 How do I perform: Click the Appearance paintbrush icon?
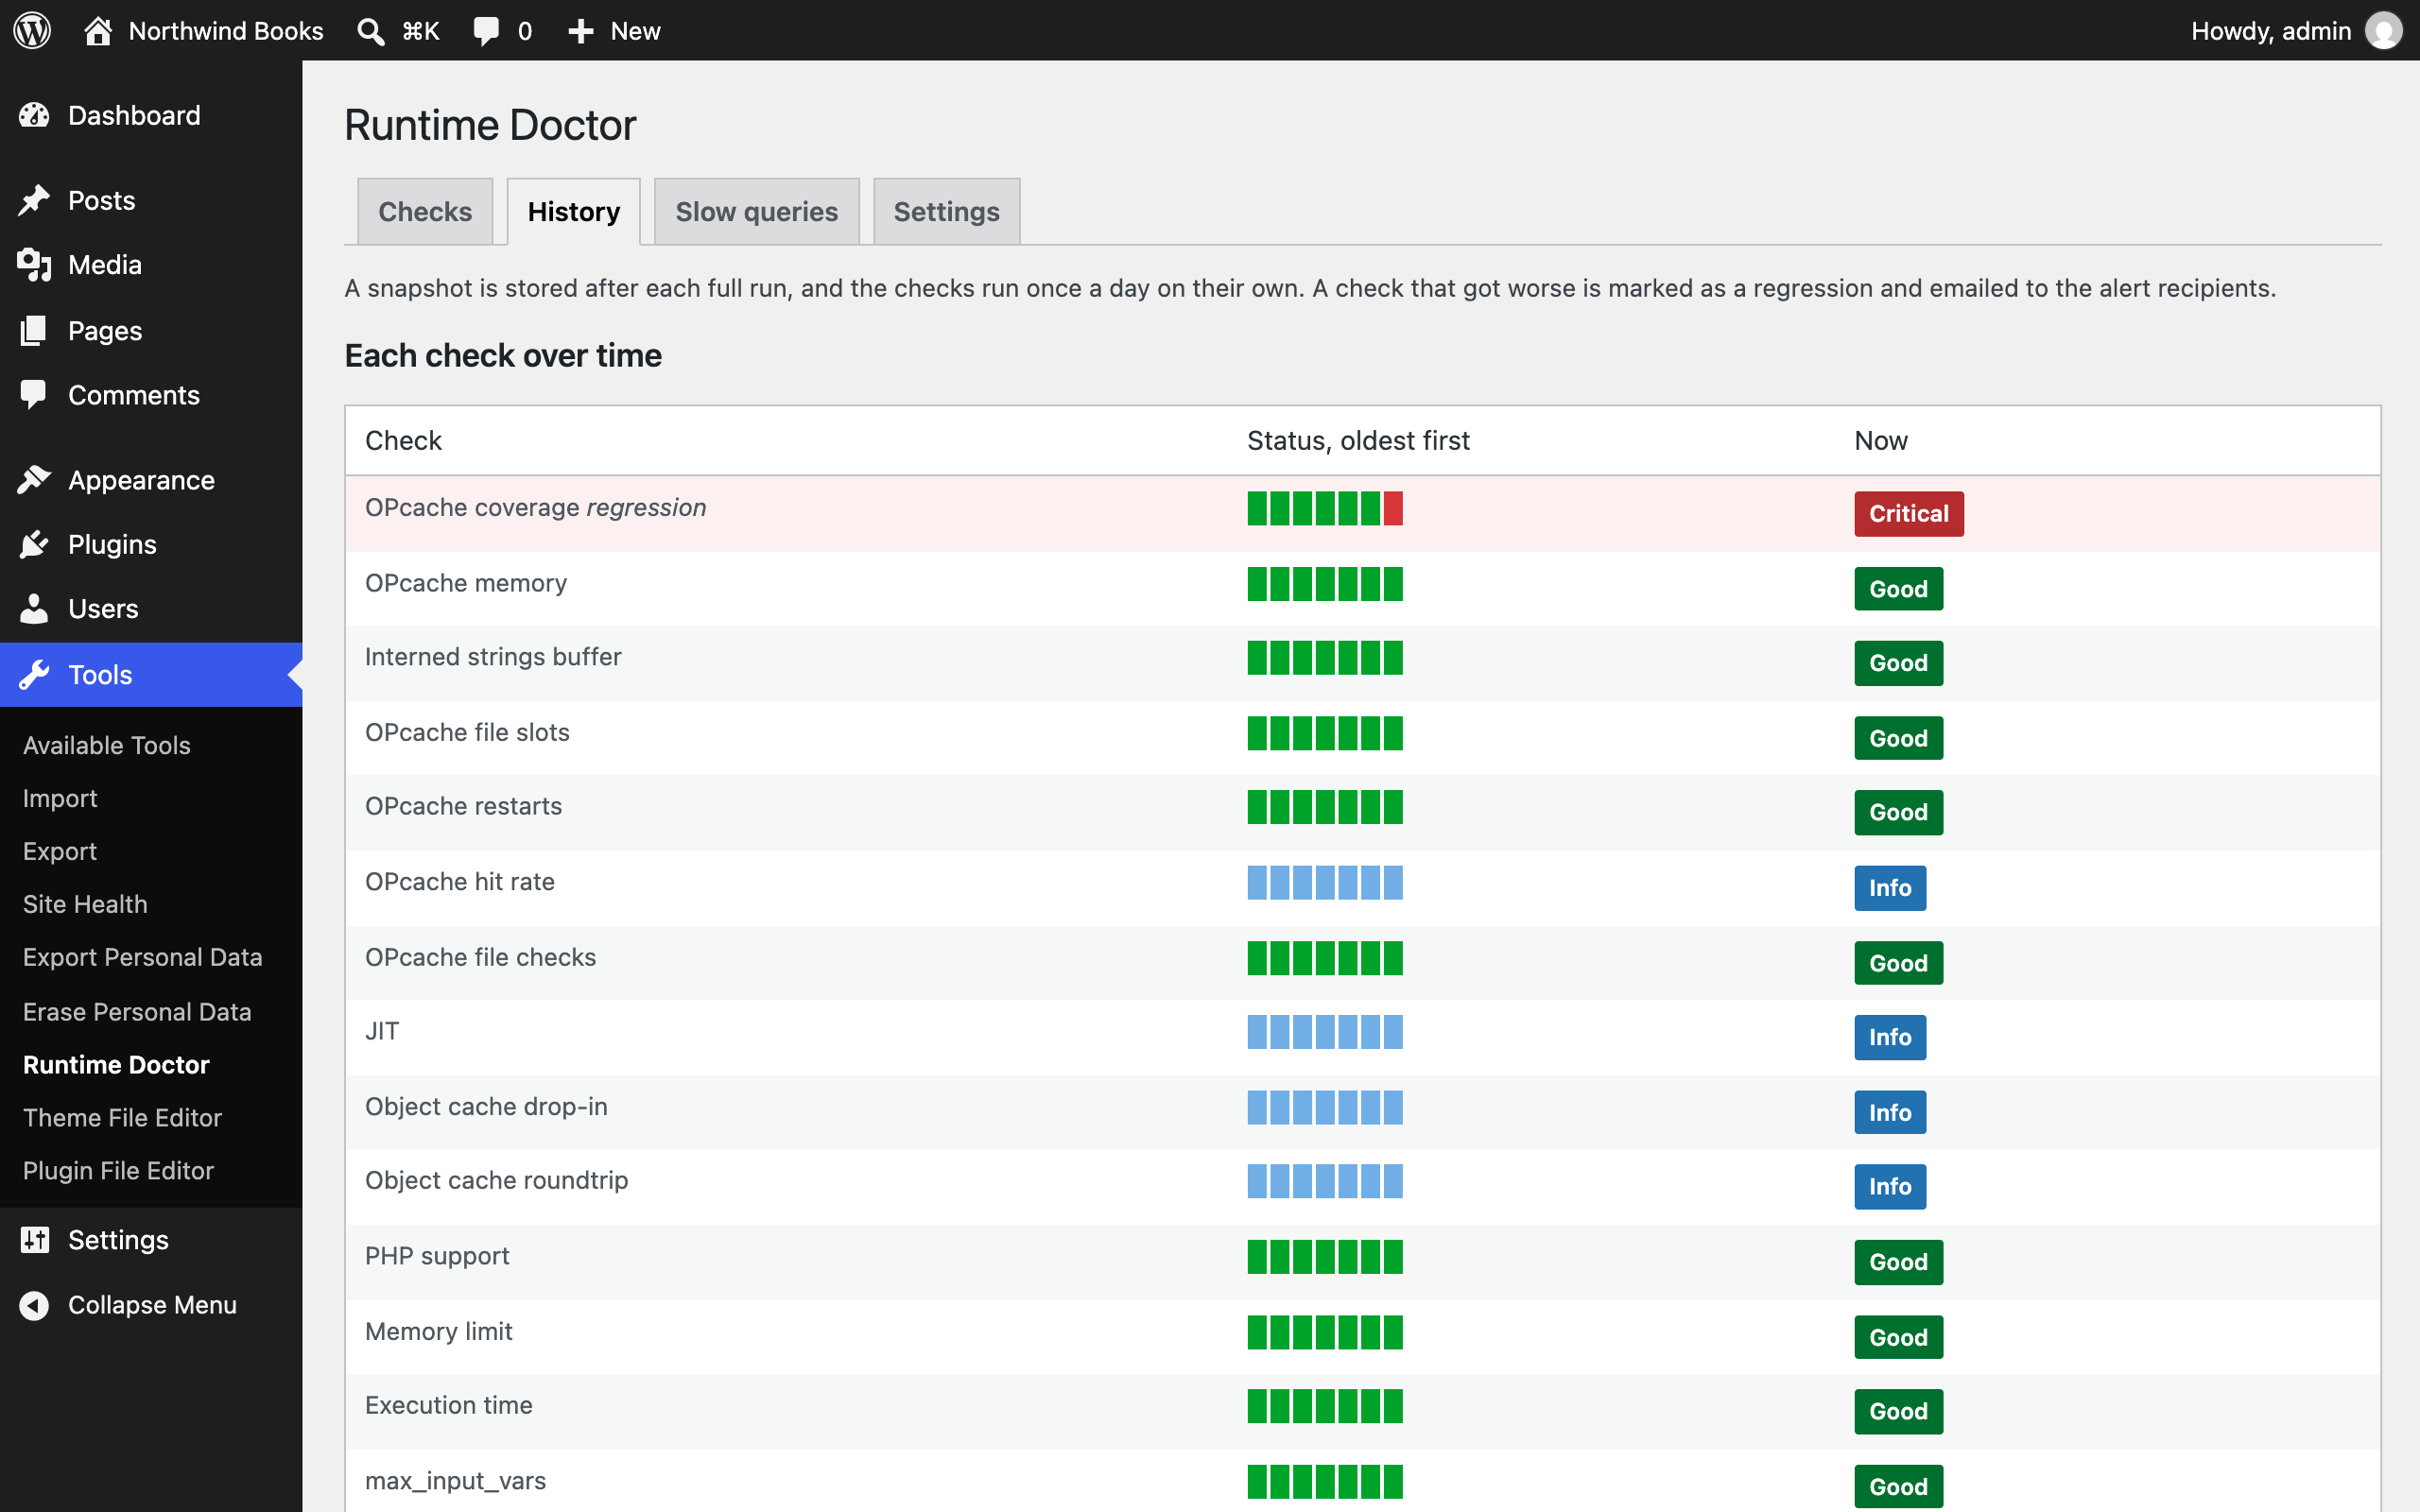[x=34, y=480]
